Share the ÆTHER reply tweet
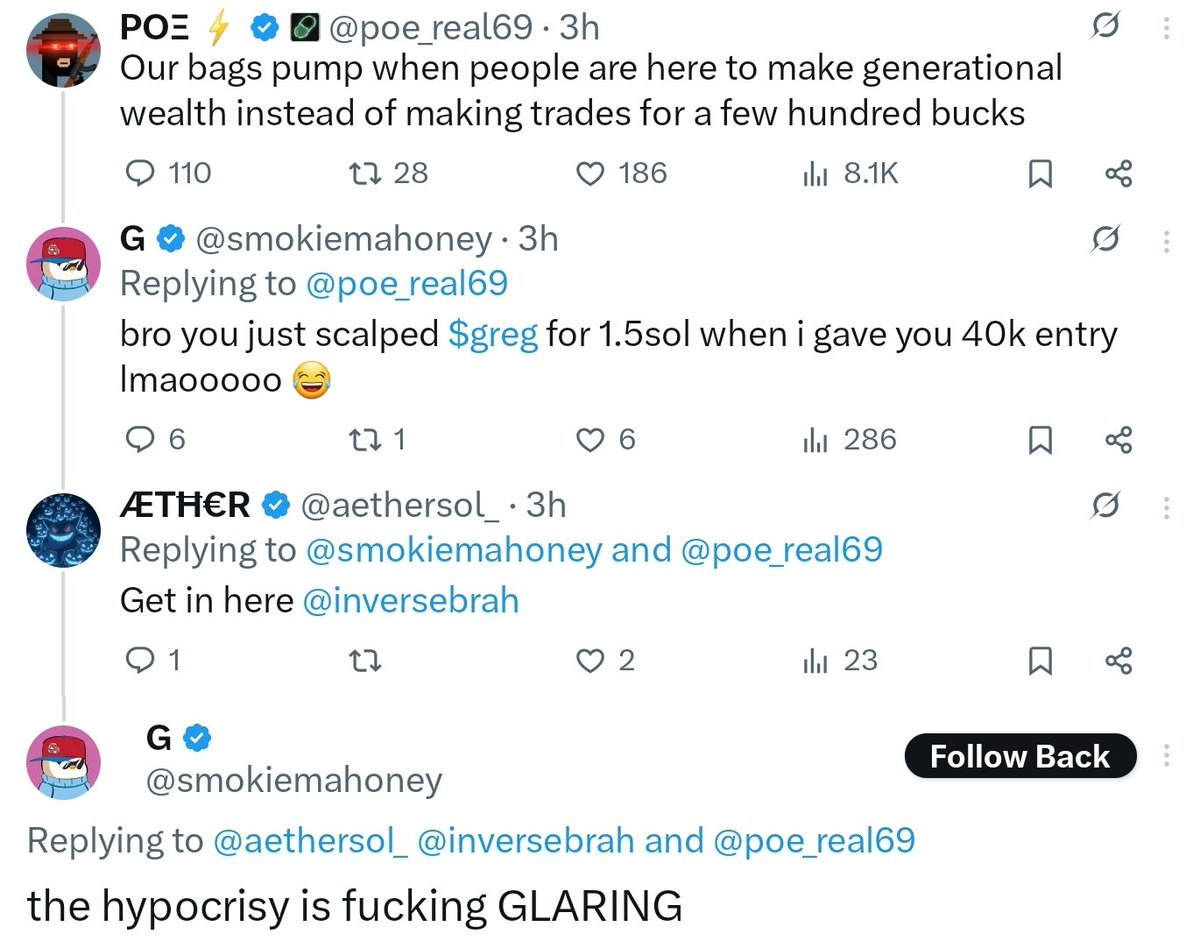The width and height of the screenshot is (1200, 941). coord(1118,661)
